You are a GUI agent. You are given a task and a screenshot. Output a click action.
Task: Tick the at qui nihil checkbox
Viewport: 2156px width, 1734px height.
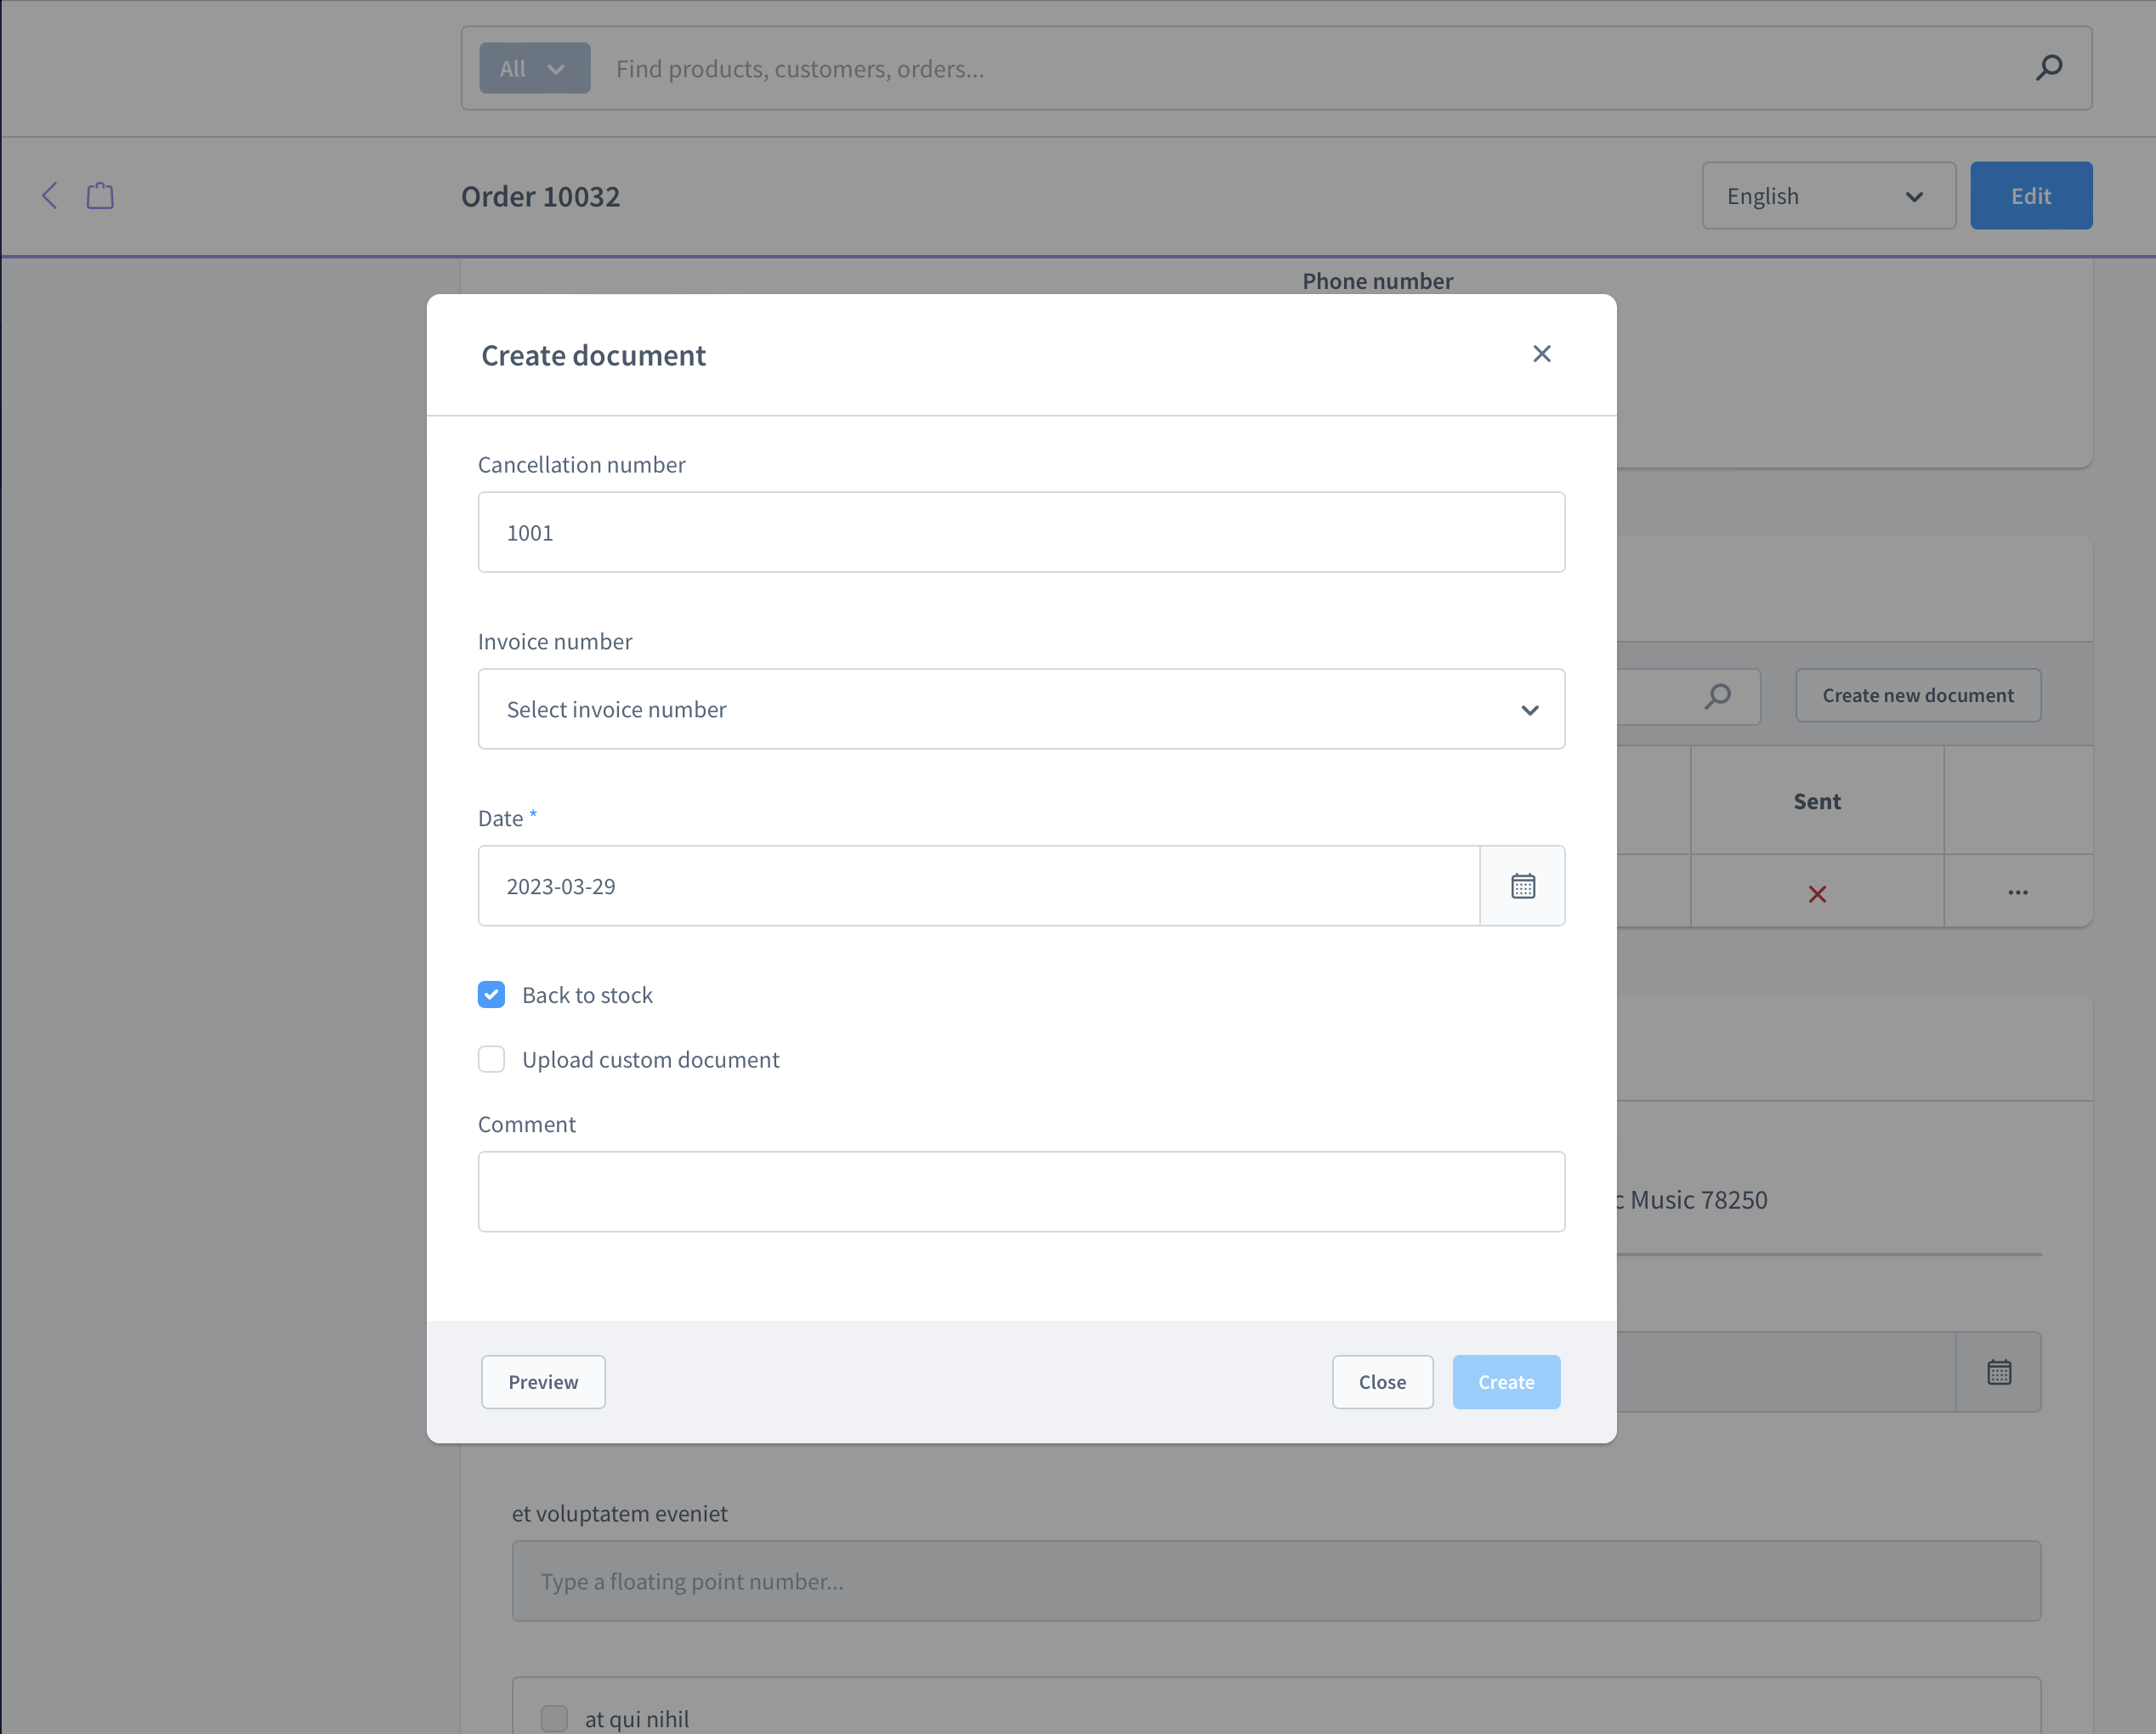pyautogui.click(x=554, y=1719)
